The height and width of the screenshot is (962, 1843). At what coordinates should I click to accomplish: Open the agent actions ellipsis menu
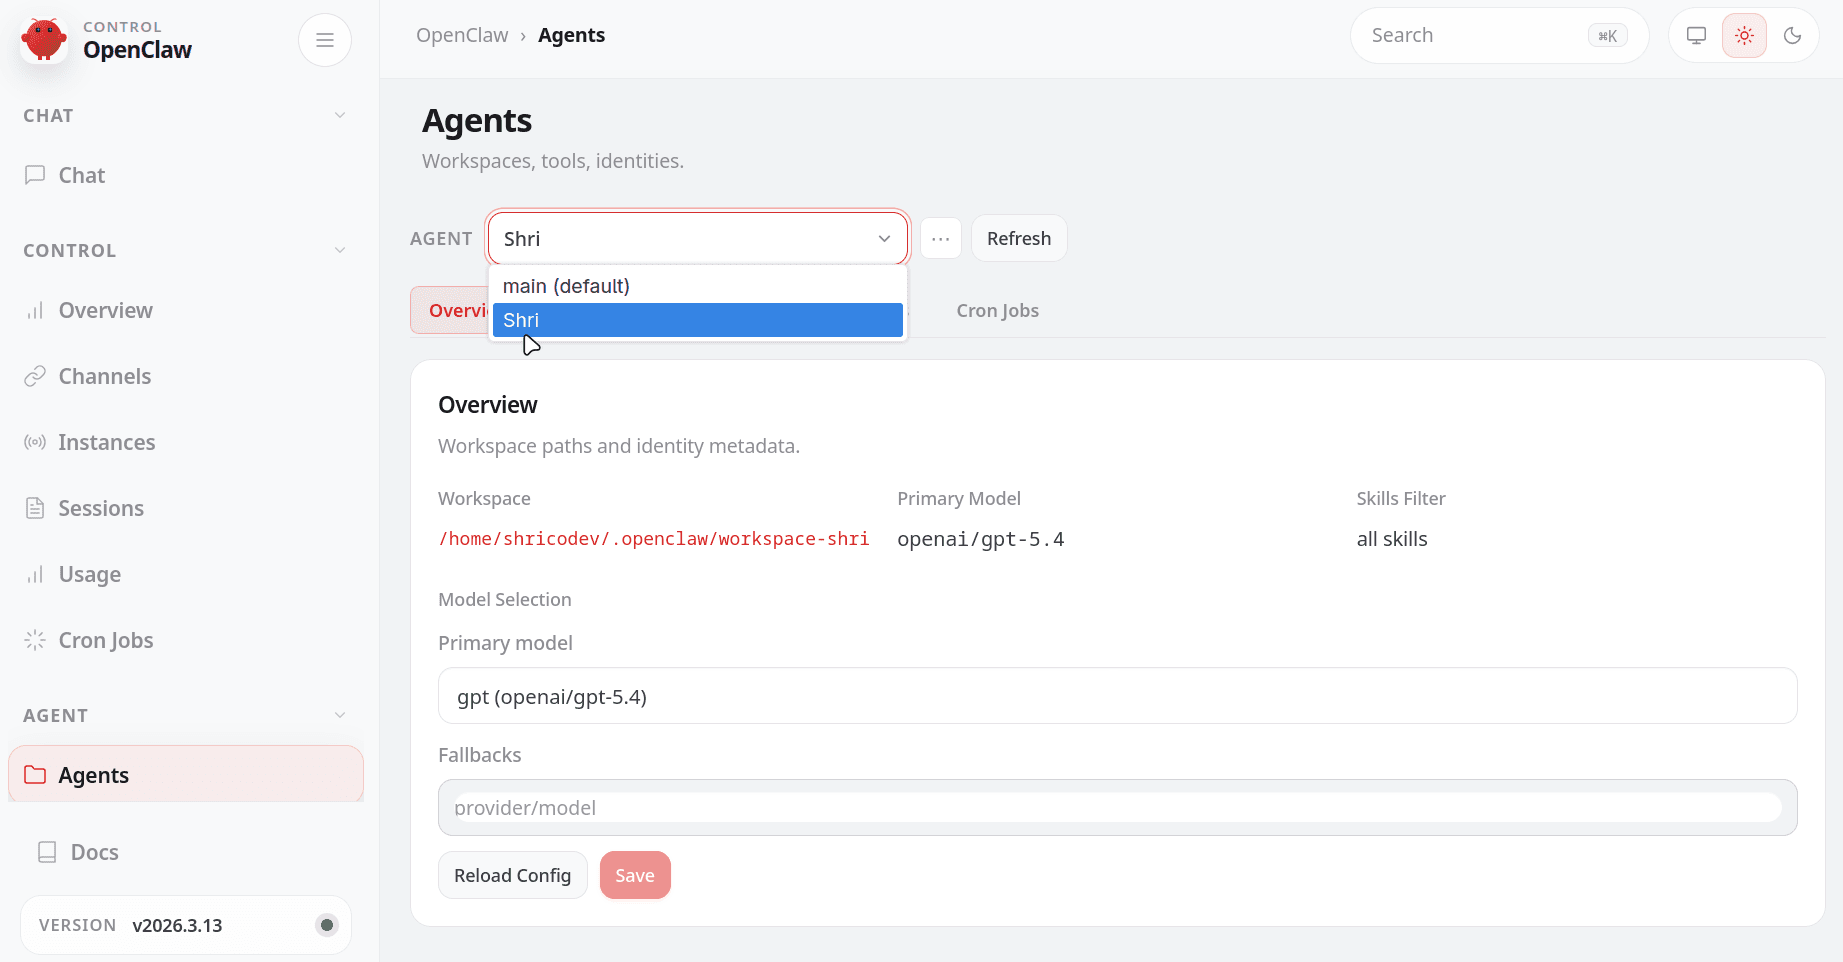[x=941, y=239]
